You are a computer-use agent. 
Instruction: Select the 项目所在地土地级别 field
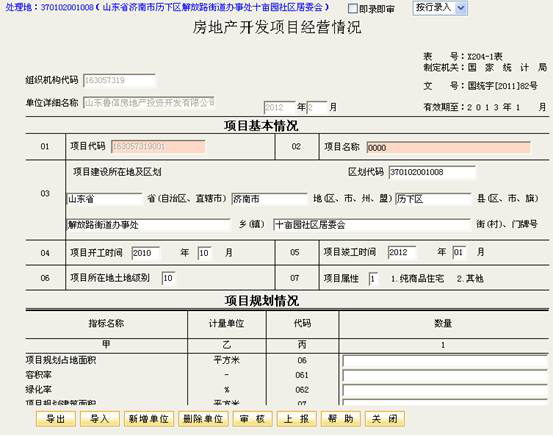click(168, 278)
